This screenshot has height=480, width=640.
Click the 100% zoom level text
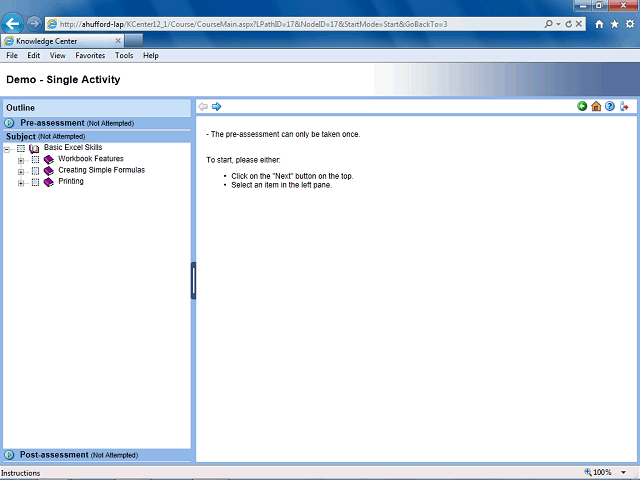click(602, 472)
